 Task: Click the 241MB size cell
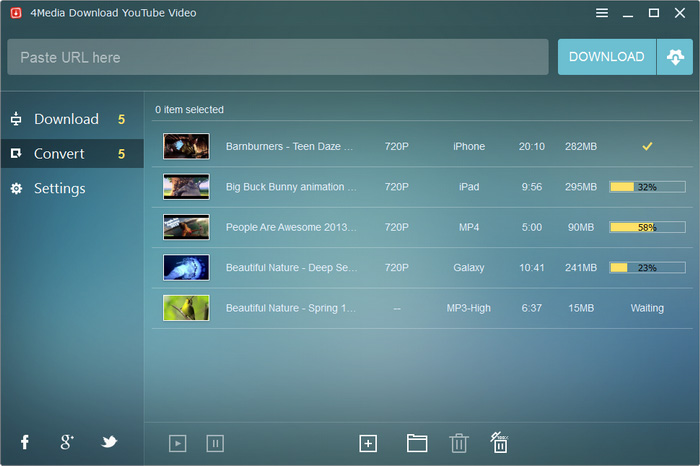[581, 267]
